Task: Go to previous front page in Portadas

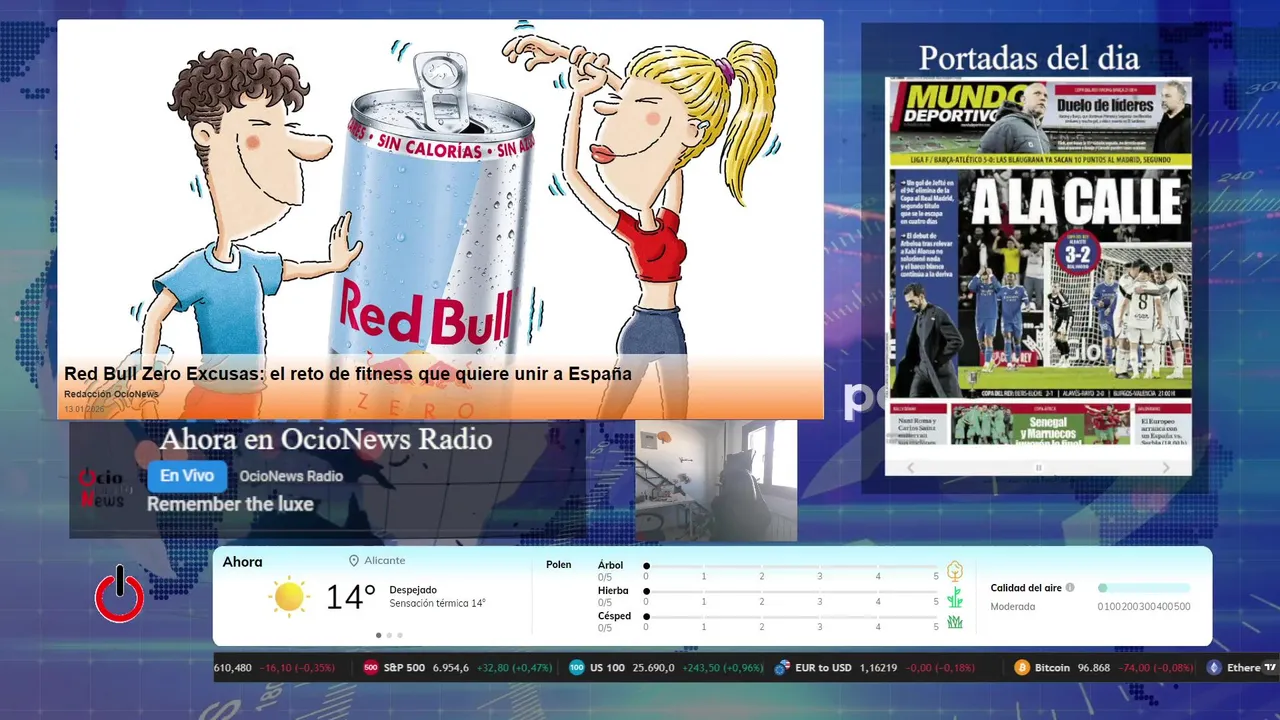Action: (910, 467)
